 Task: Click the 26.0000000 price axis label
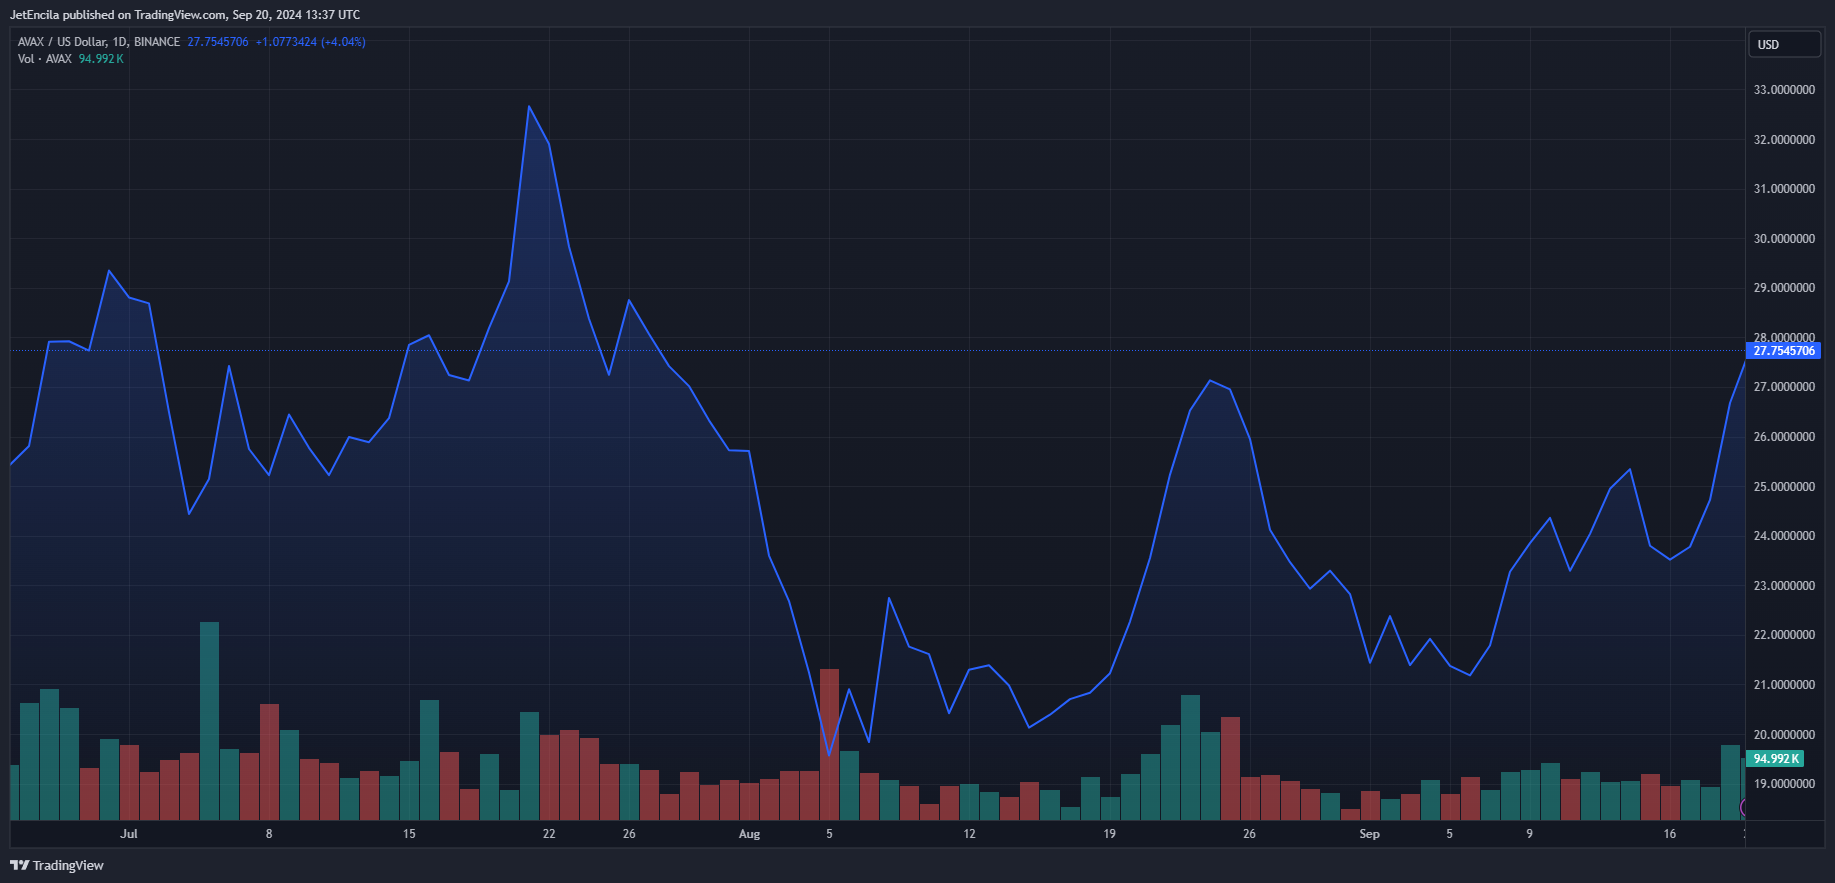tap(1784, 437)
